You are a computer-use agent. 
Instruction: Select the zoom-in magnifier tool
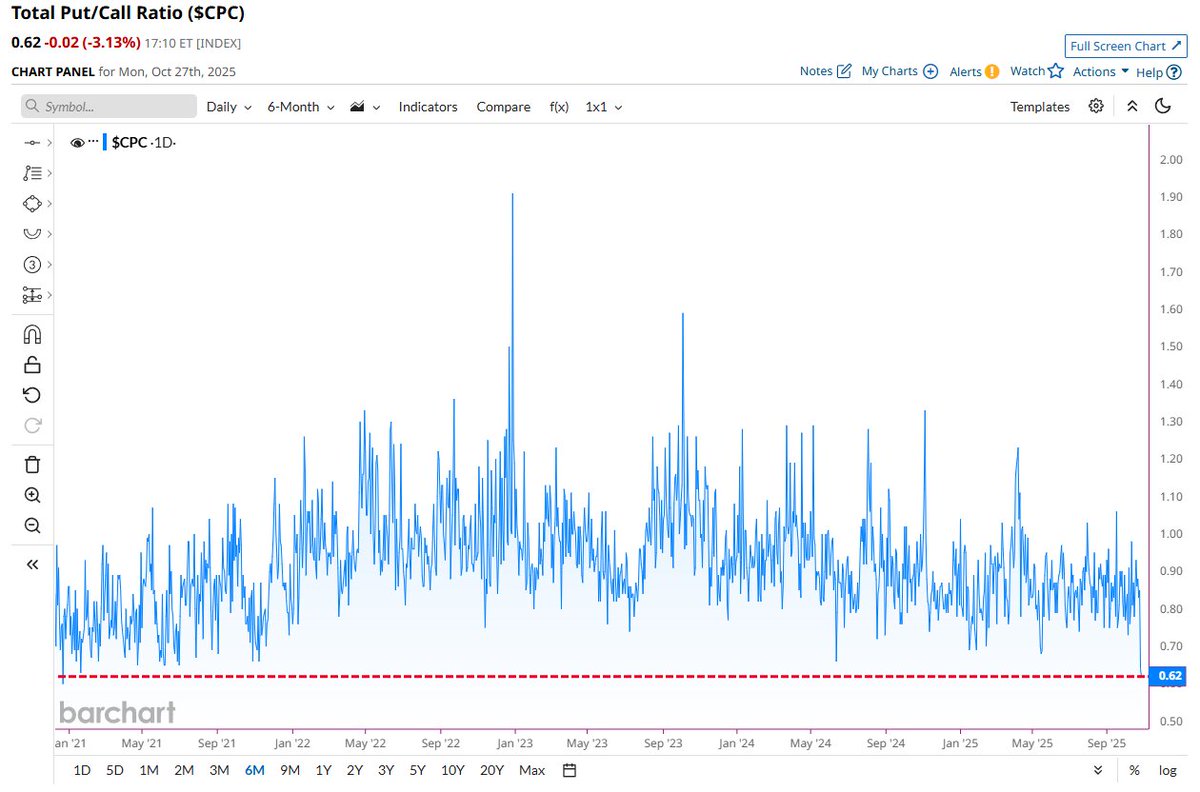pyautogui.click(x=31, y=495)
